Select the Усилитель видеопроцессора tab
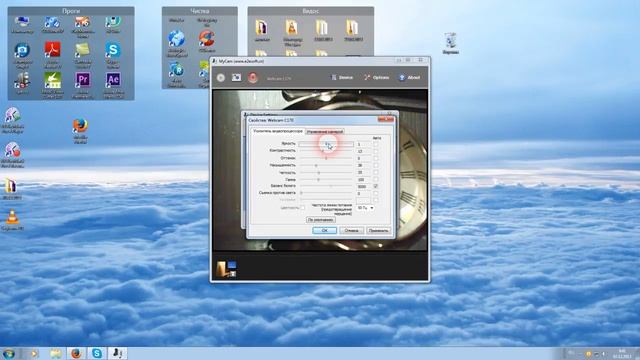This screenshot has width=640, height=360. (x=278, y=131)
